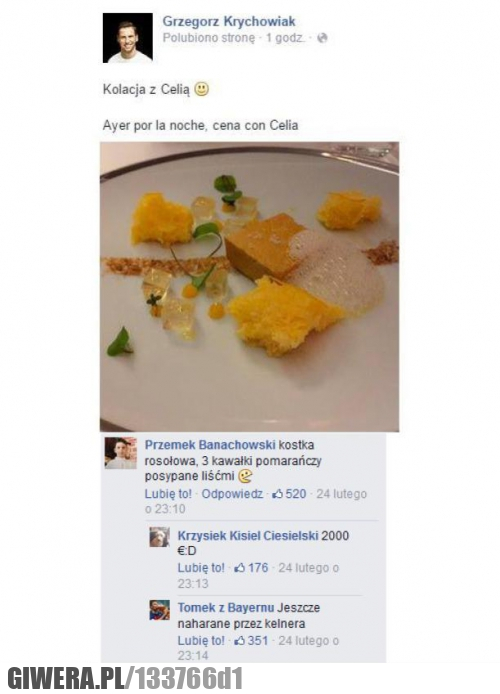The height and width of the screenshot is (694, 500).
Task: Click 'Odpowiedz' under Przemek's comment
Action: (x=232, y=494)
